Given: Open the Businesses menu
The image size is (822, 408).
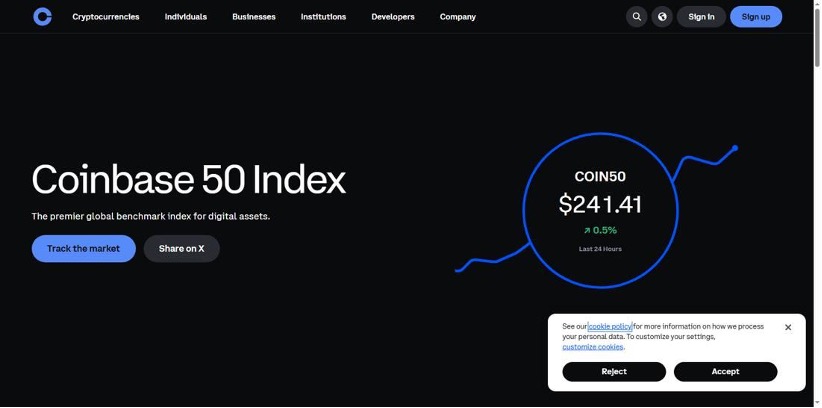Looking at the screenshot, I should pyautogui.click(x=254, y=17).
